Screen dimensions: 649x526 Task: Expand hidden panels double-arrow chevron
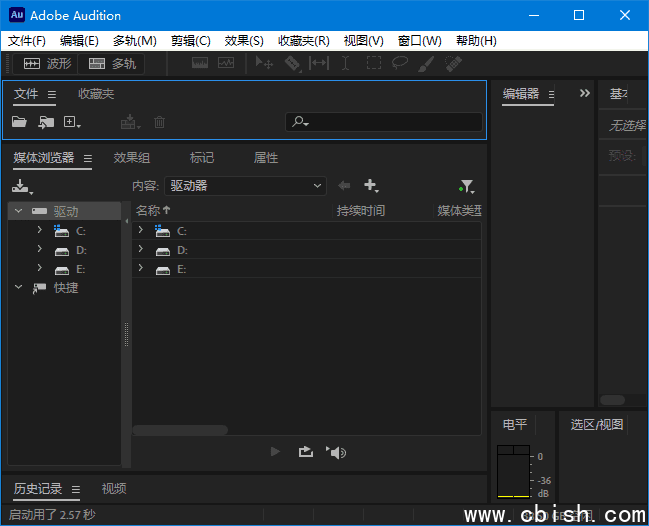[x=584, y=93]
